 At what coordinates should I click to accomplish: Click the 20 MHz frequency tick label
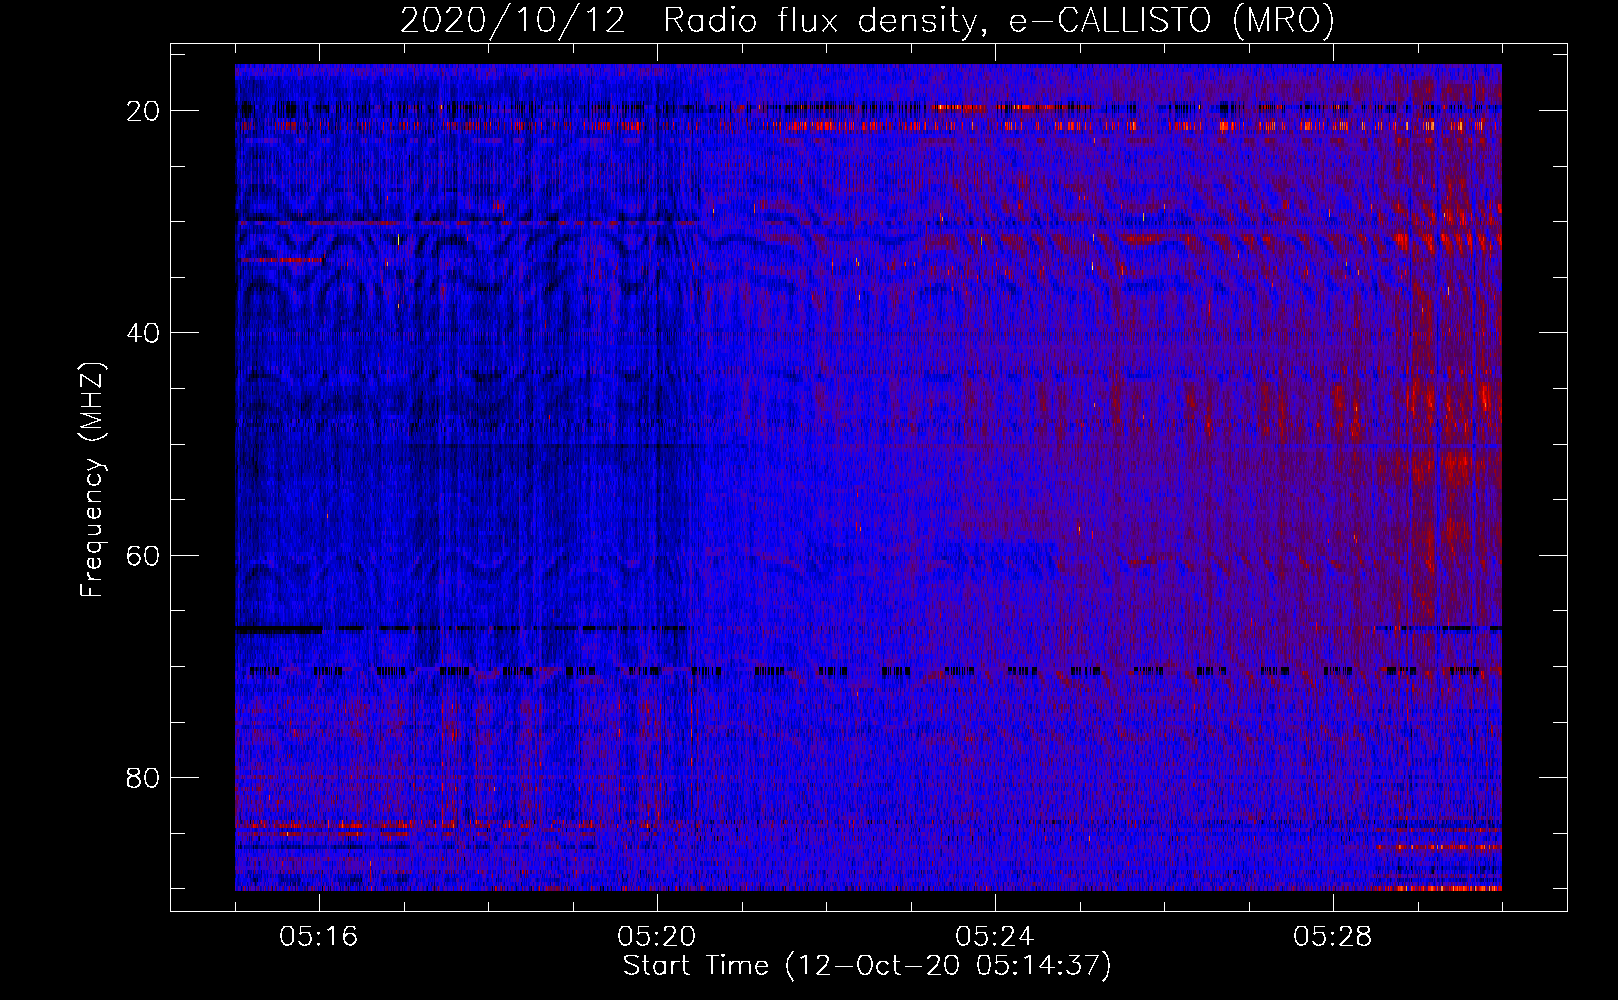(x=144, y=111)
